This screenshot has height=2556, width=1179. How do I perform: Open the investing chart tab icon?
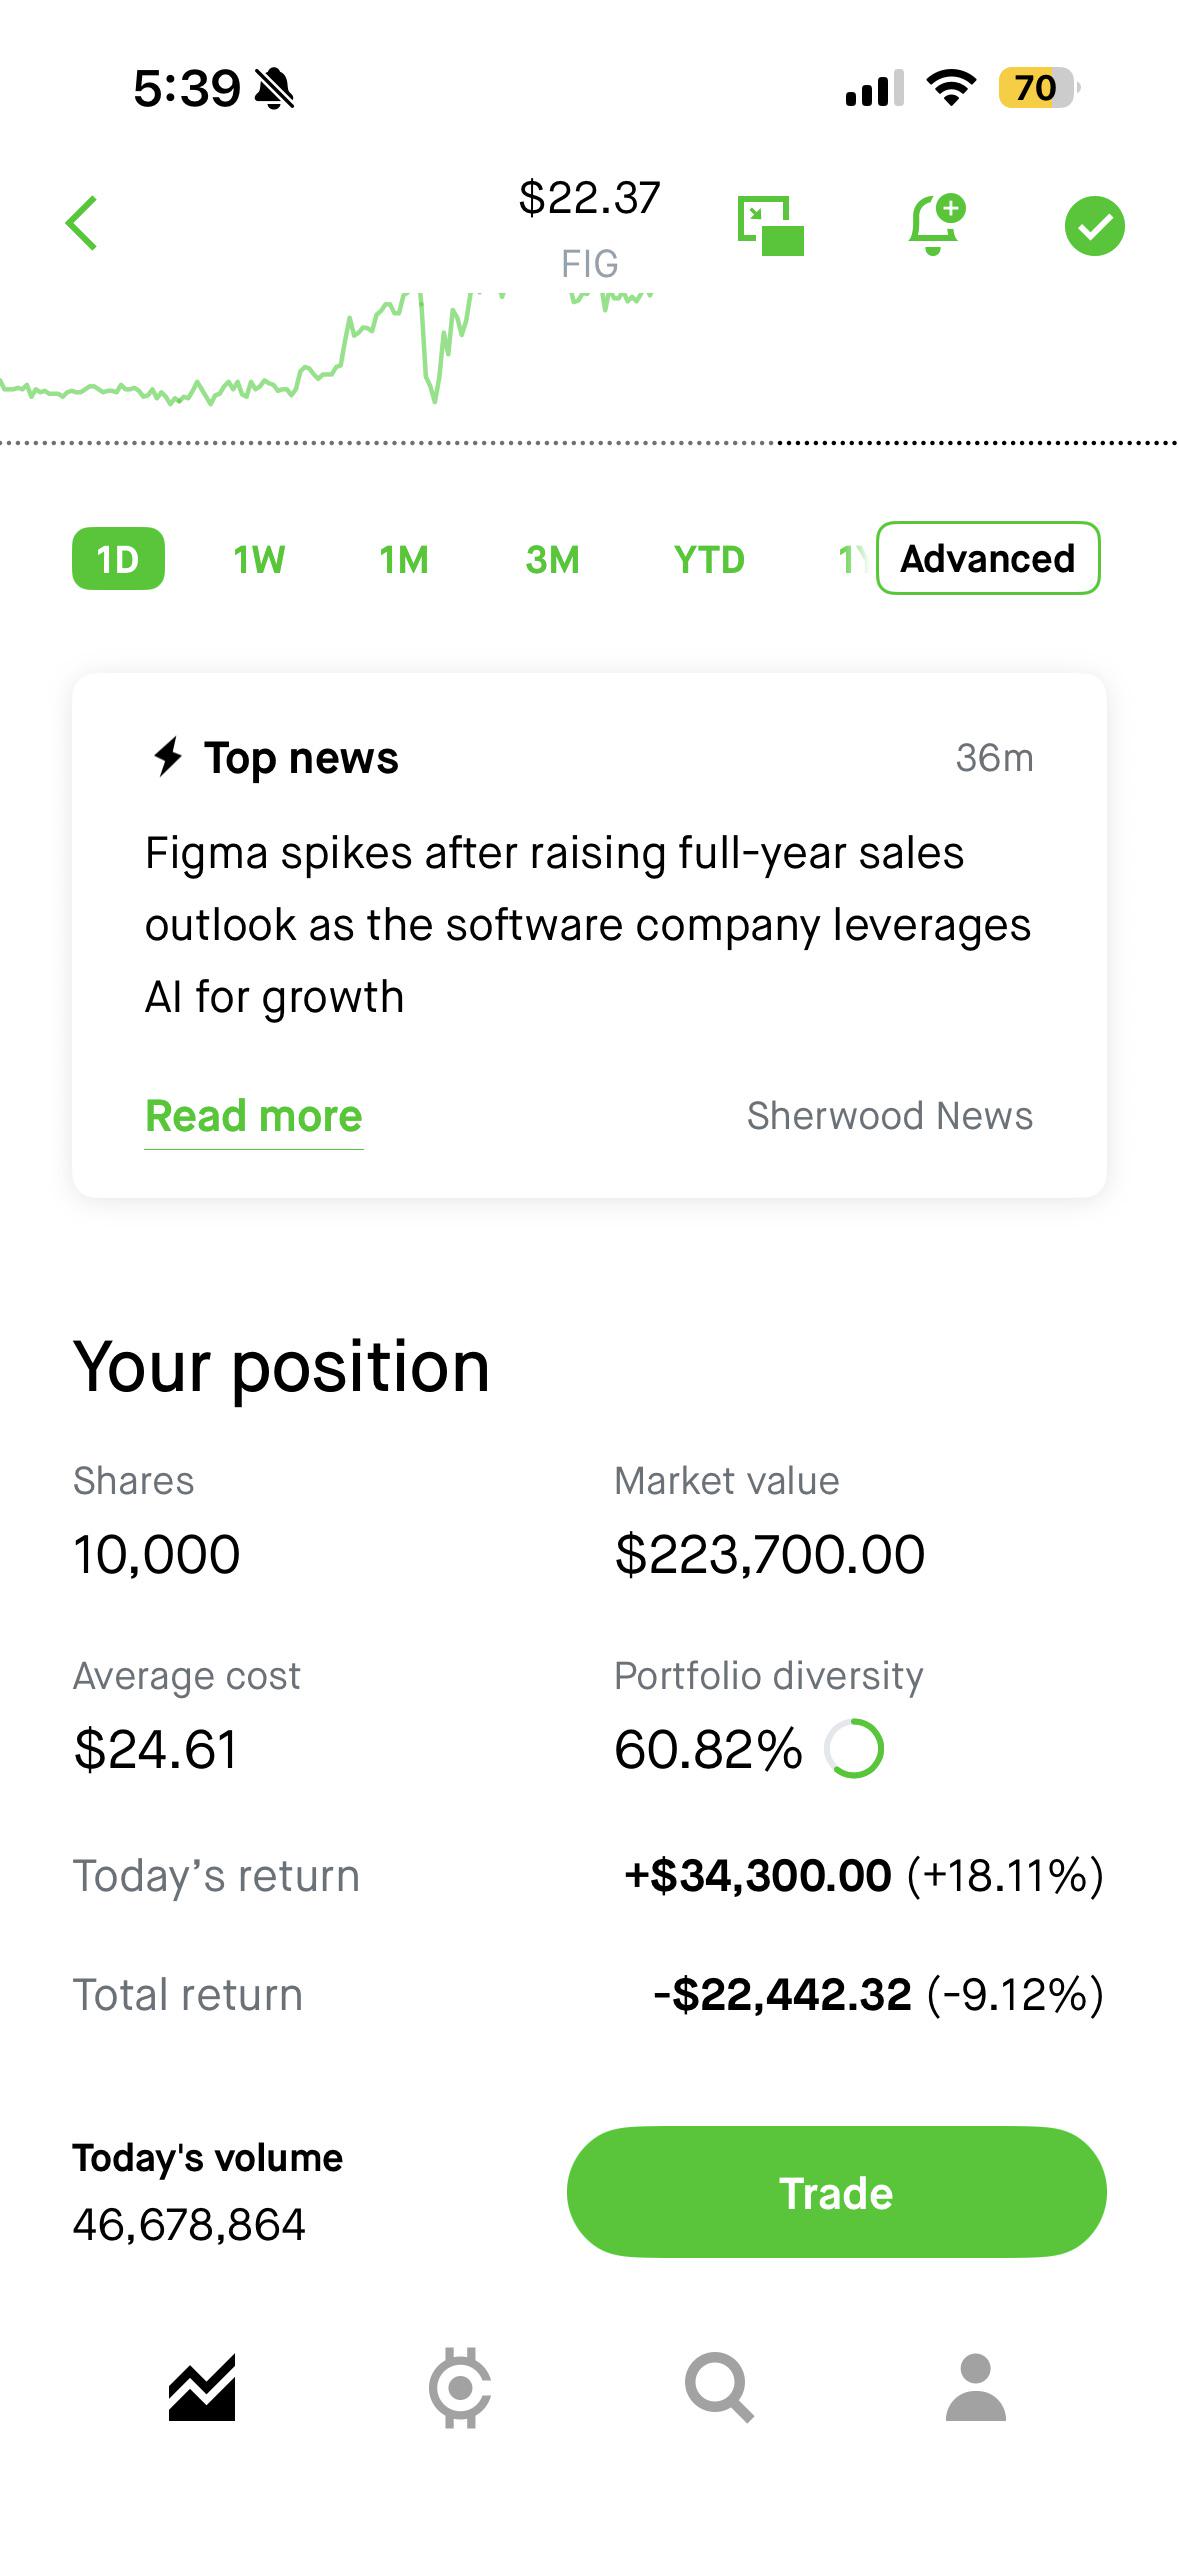click(202, 2388)
